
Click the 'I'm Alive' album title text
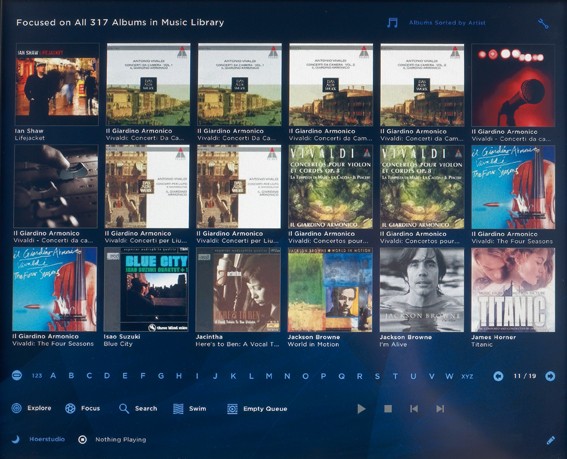click(393, 344)
